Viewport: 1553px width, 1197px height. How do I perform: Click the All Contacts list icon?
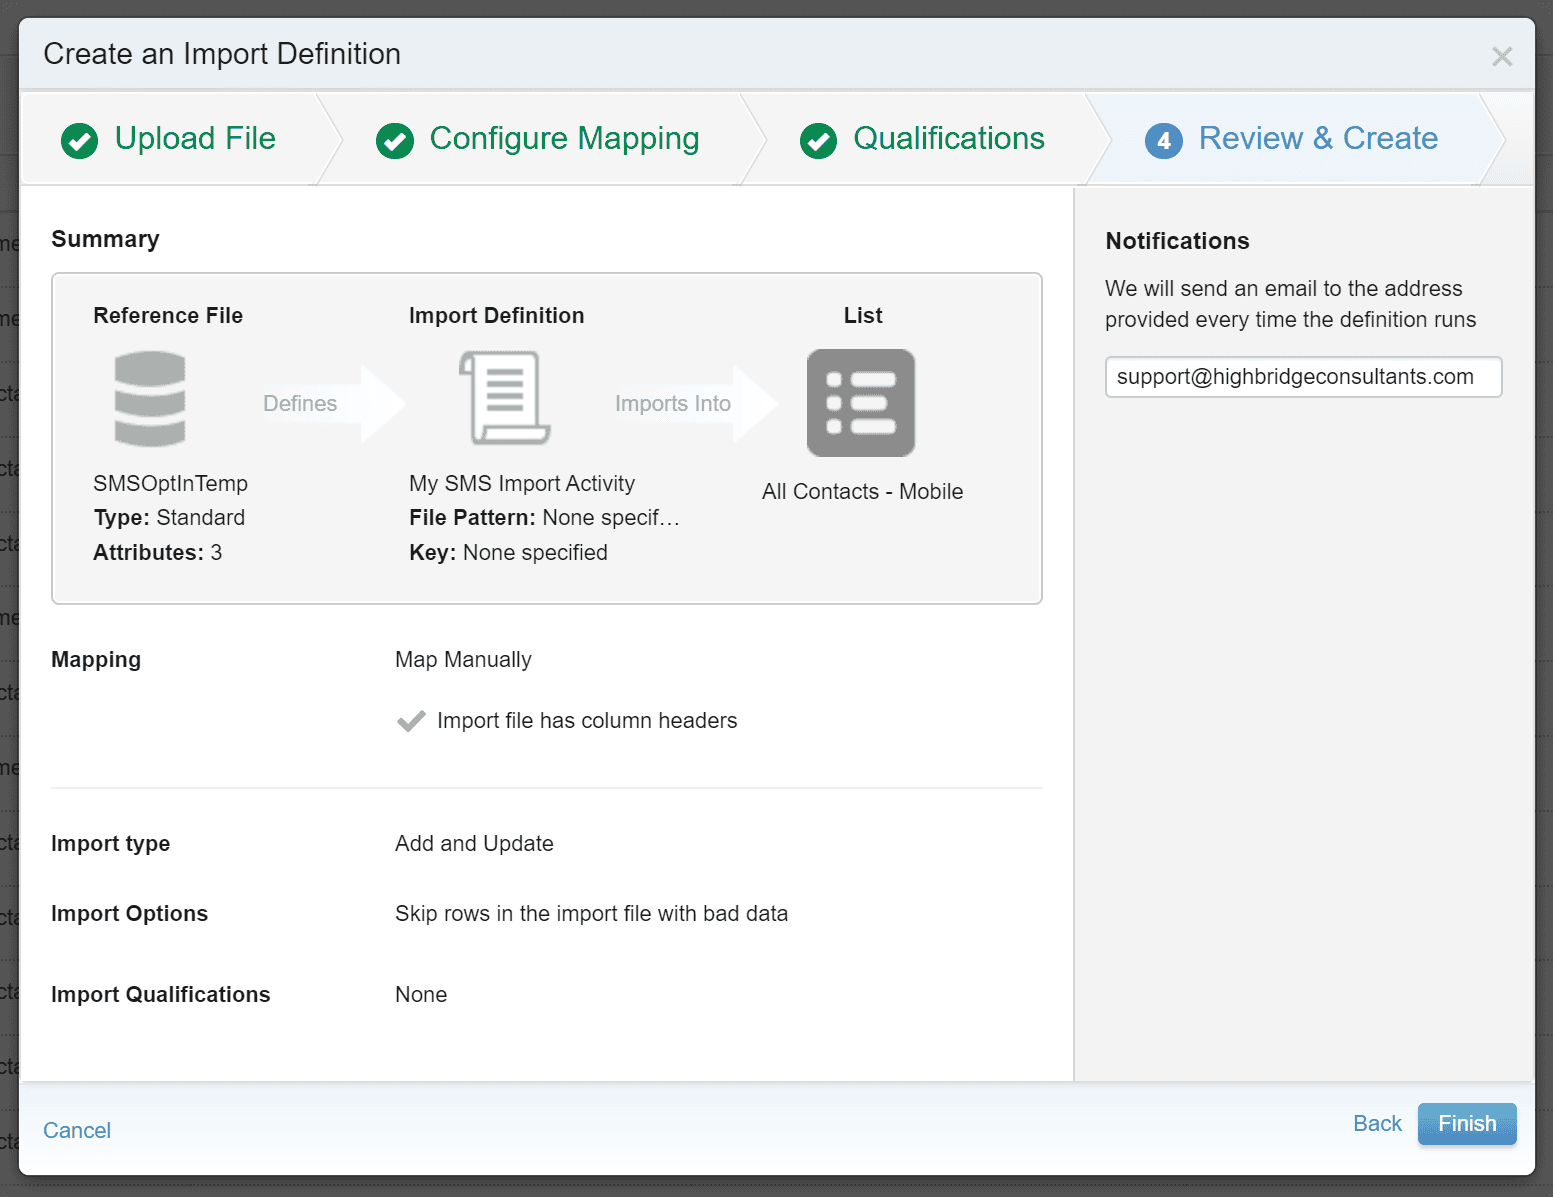click(x=861, y=403)
